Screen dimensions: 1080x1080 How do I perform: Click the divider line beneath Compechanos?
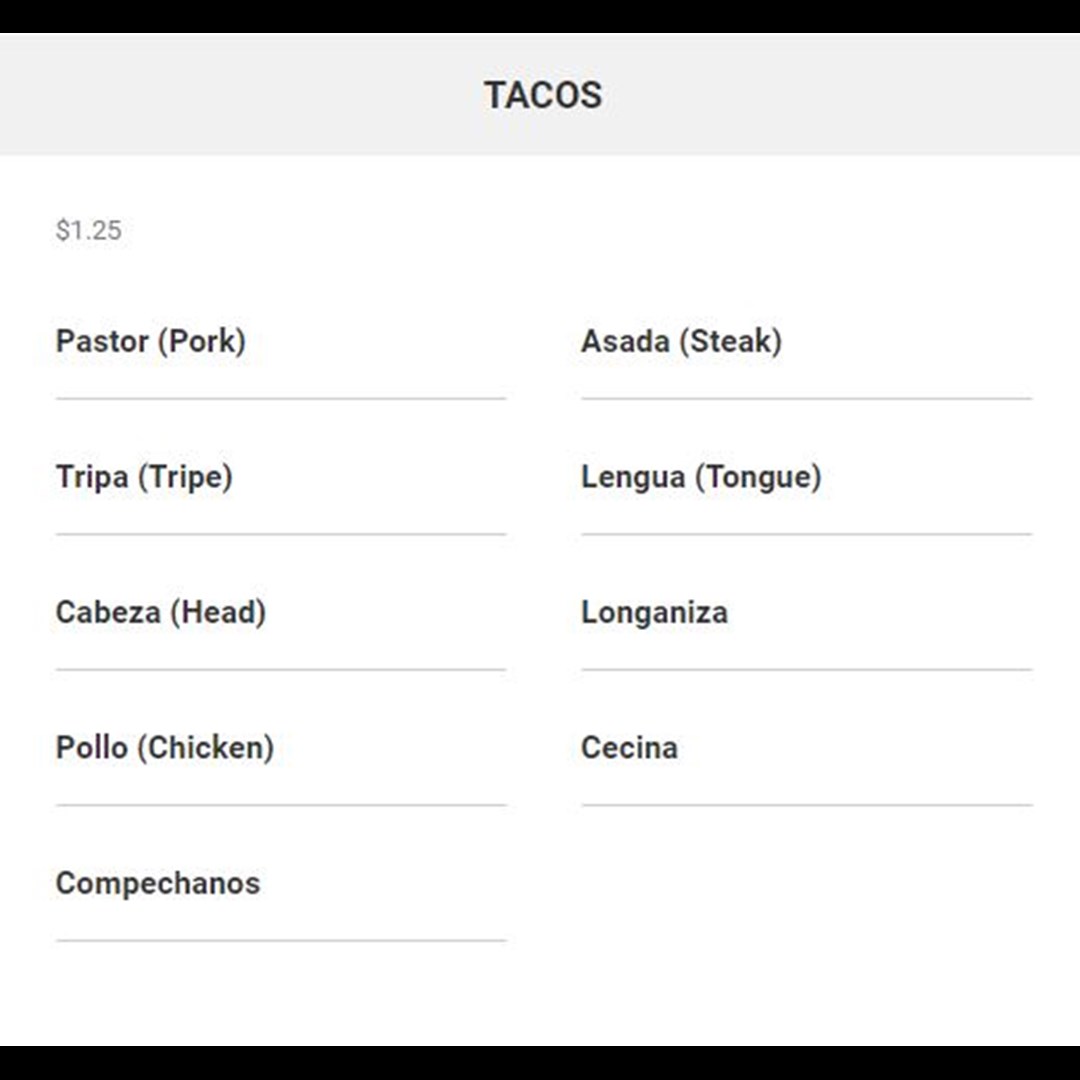click(x=281, y=940)
